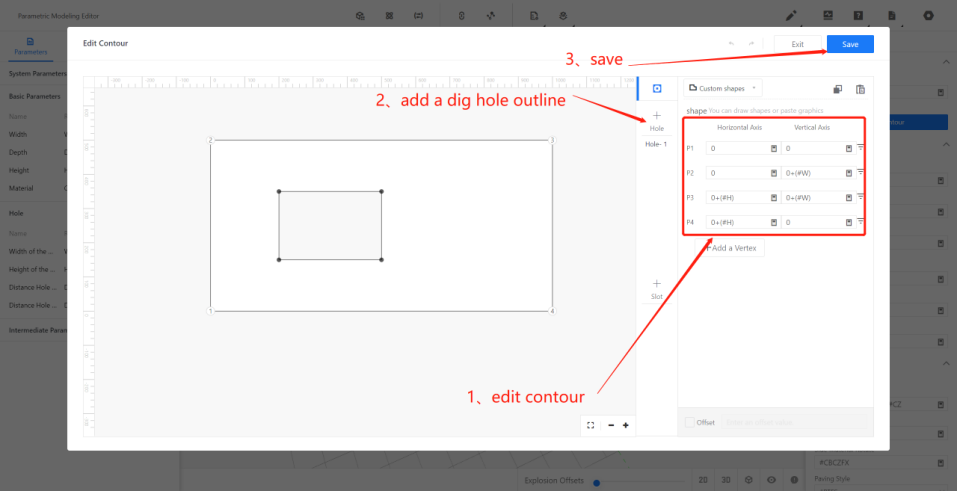Select Hole-1 in the hole list
Viewport: 958px width, 492px height.
(657, 145)
